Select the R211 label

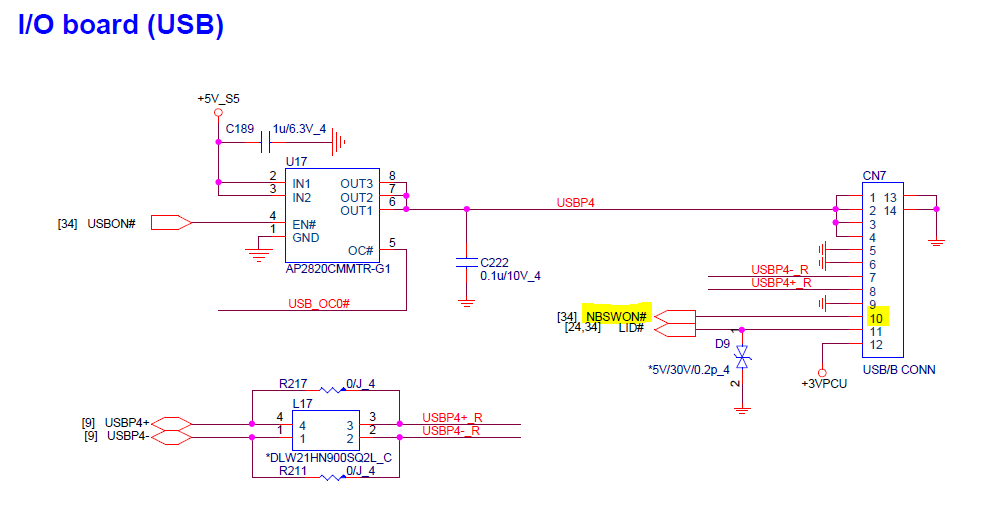tap(293, 471)
